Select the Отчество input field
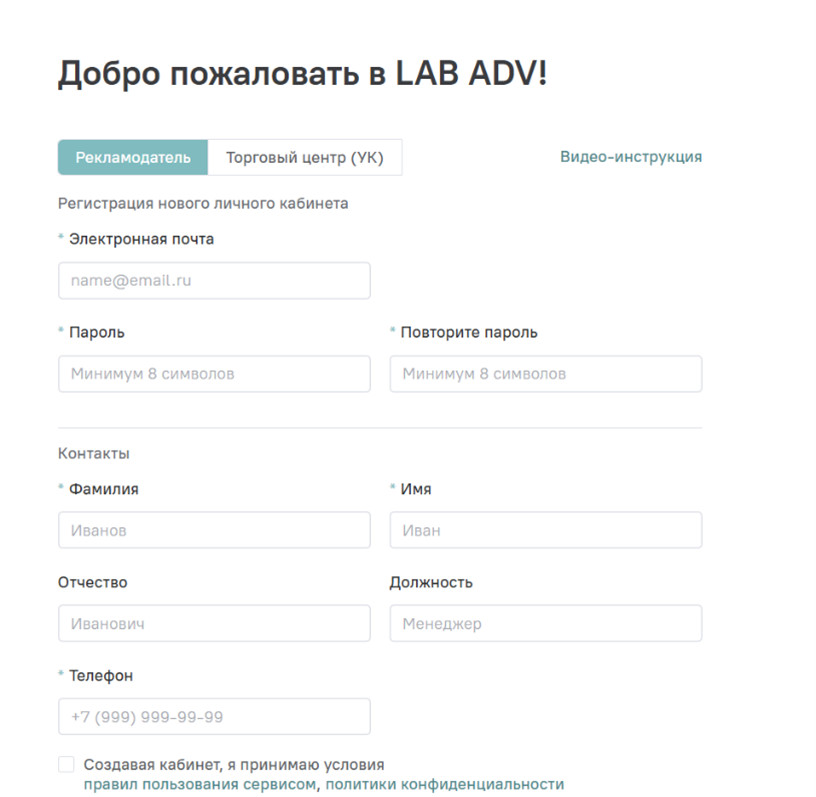 (214, 623)
